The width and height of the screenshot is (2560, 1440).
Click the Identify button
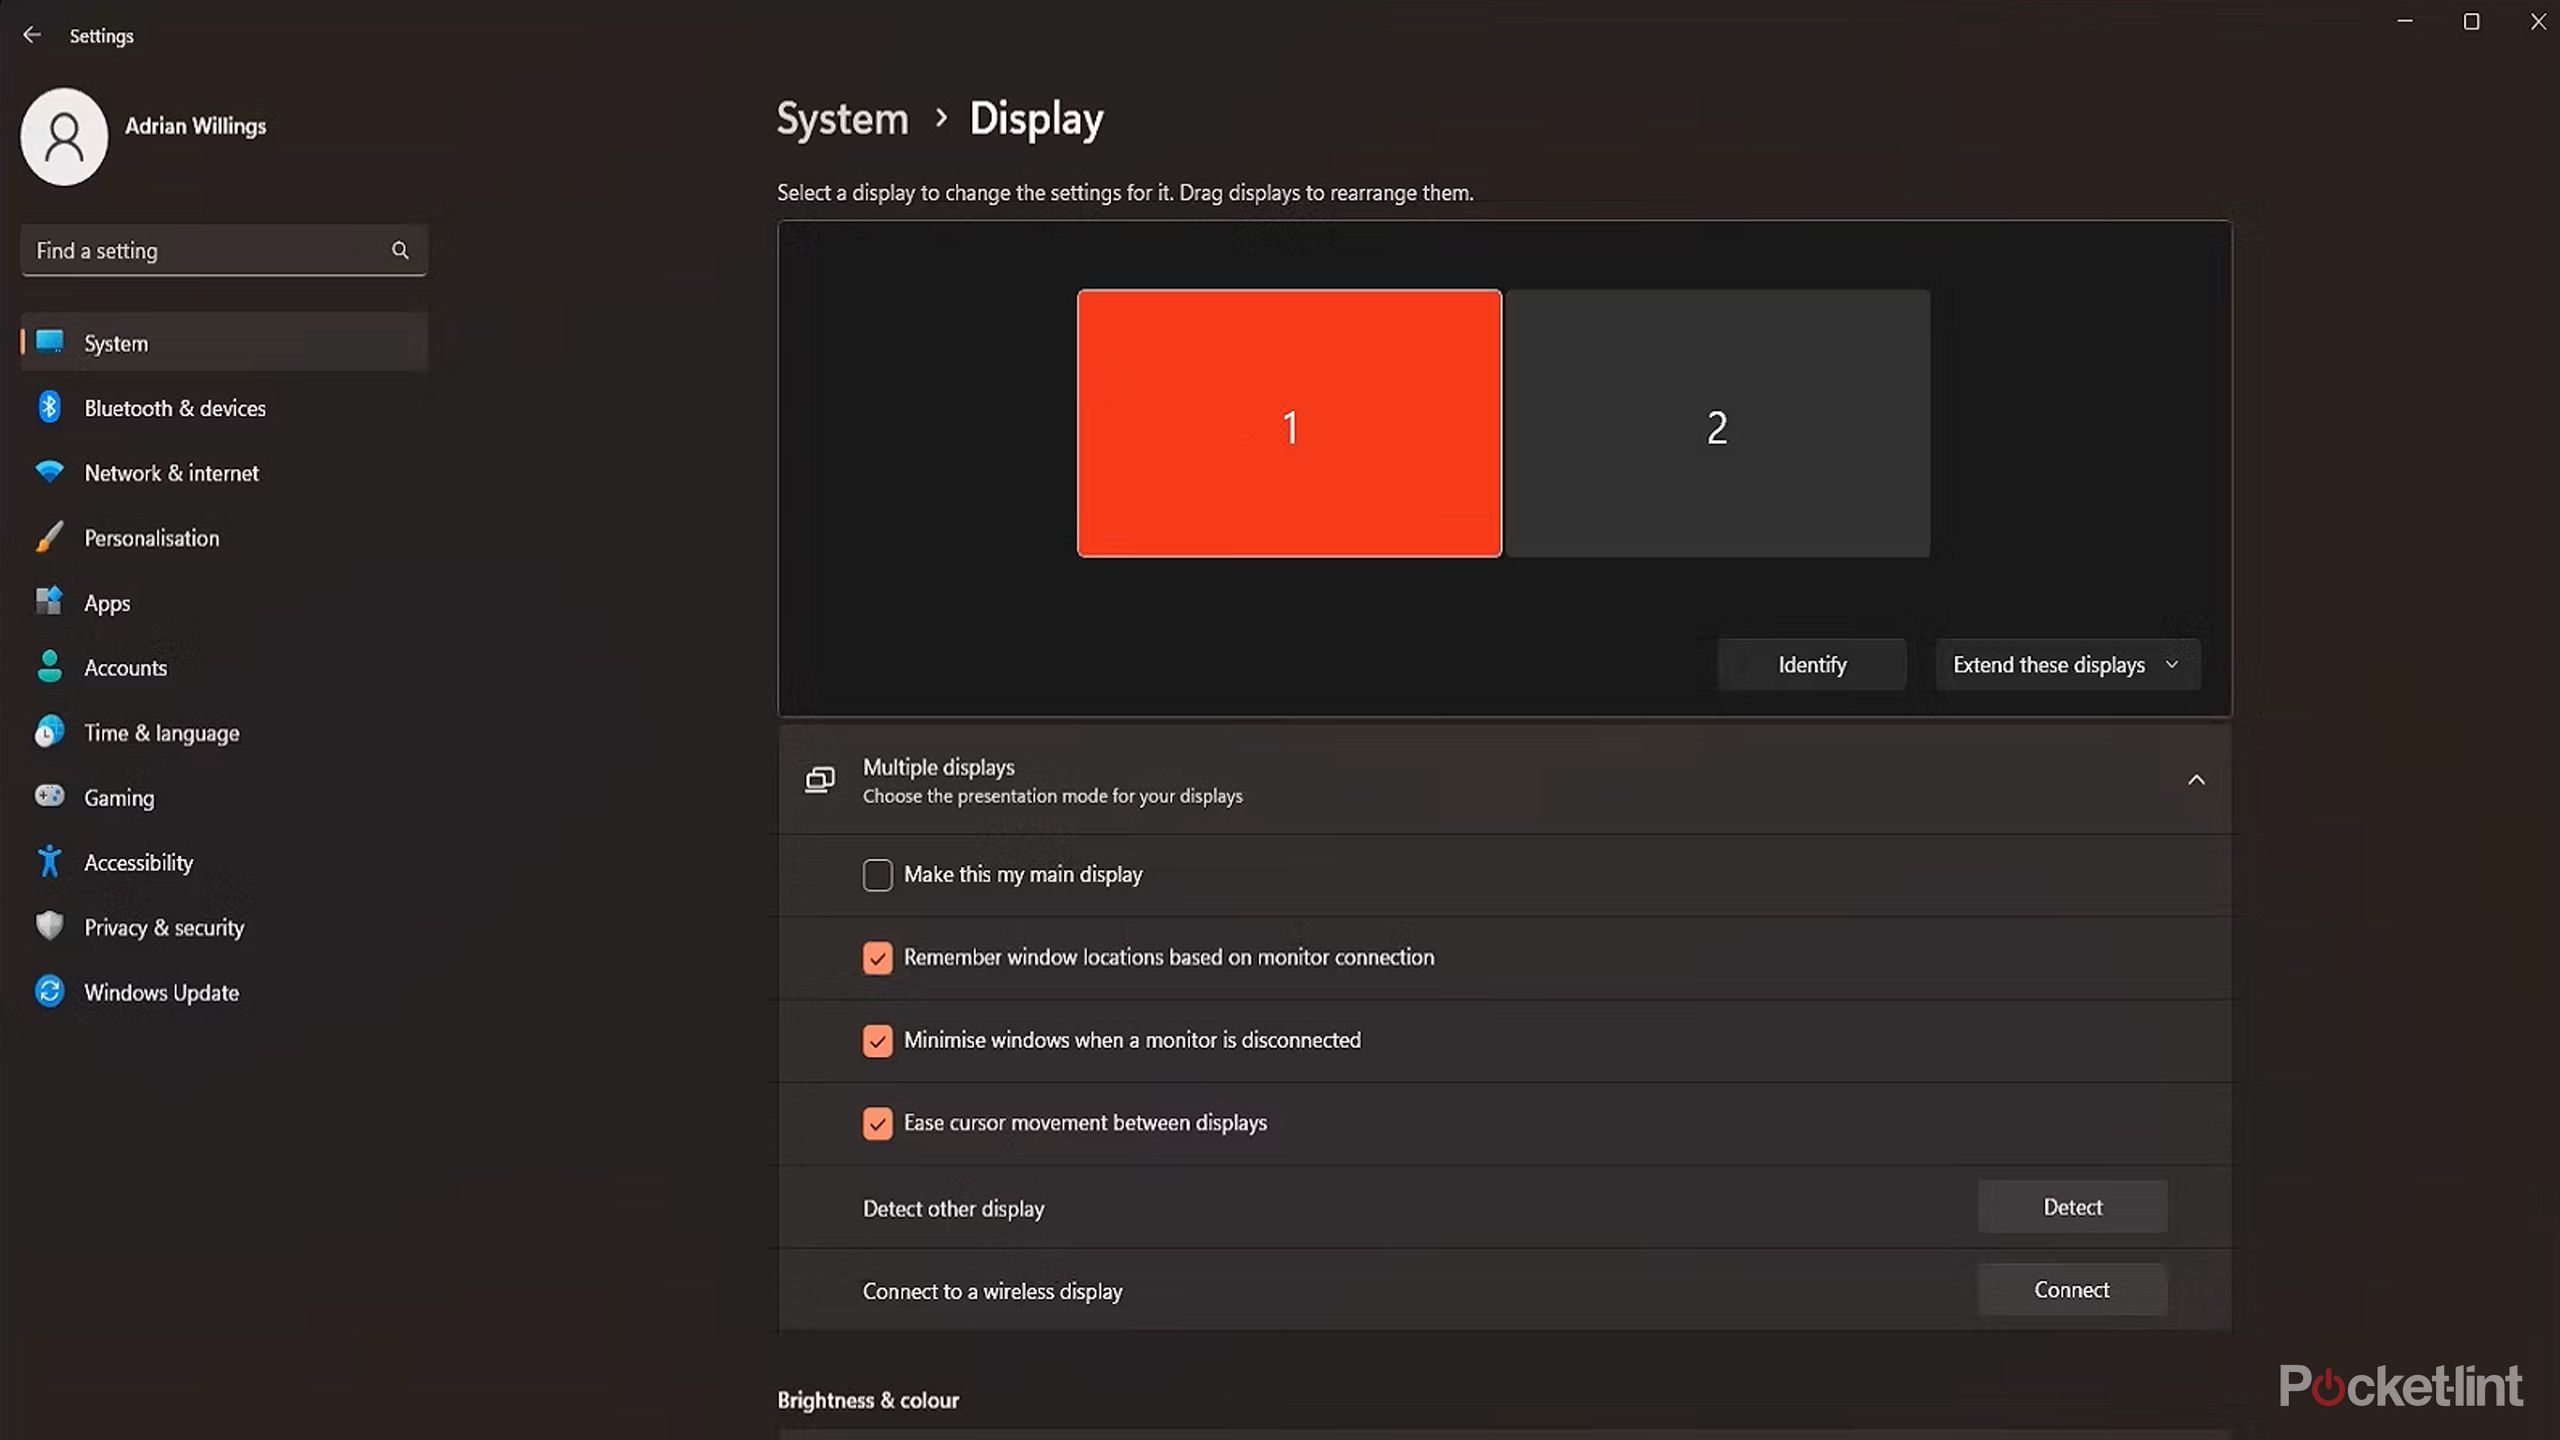pos(1811,663)
